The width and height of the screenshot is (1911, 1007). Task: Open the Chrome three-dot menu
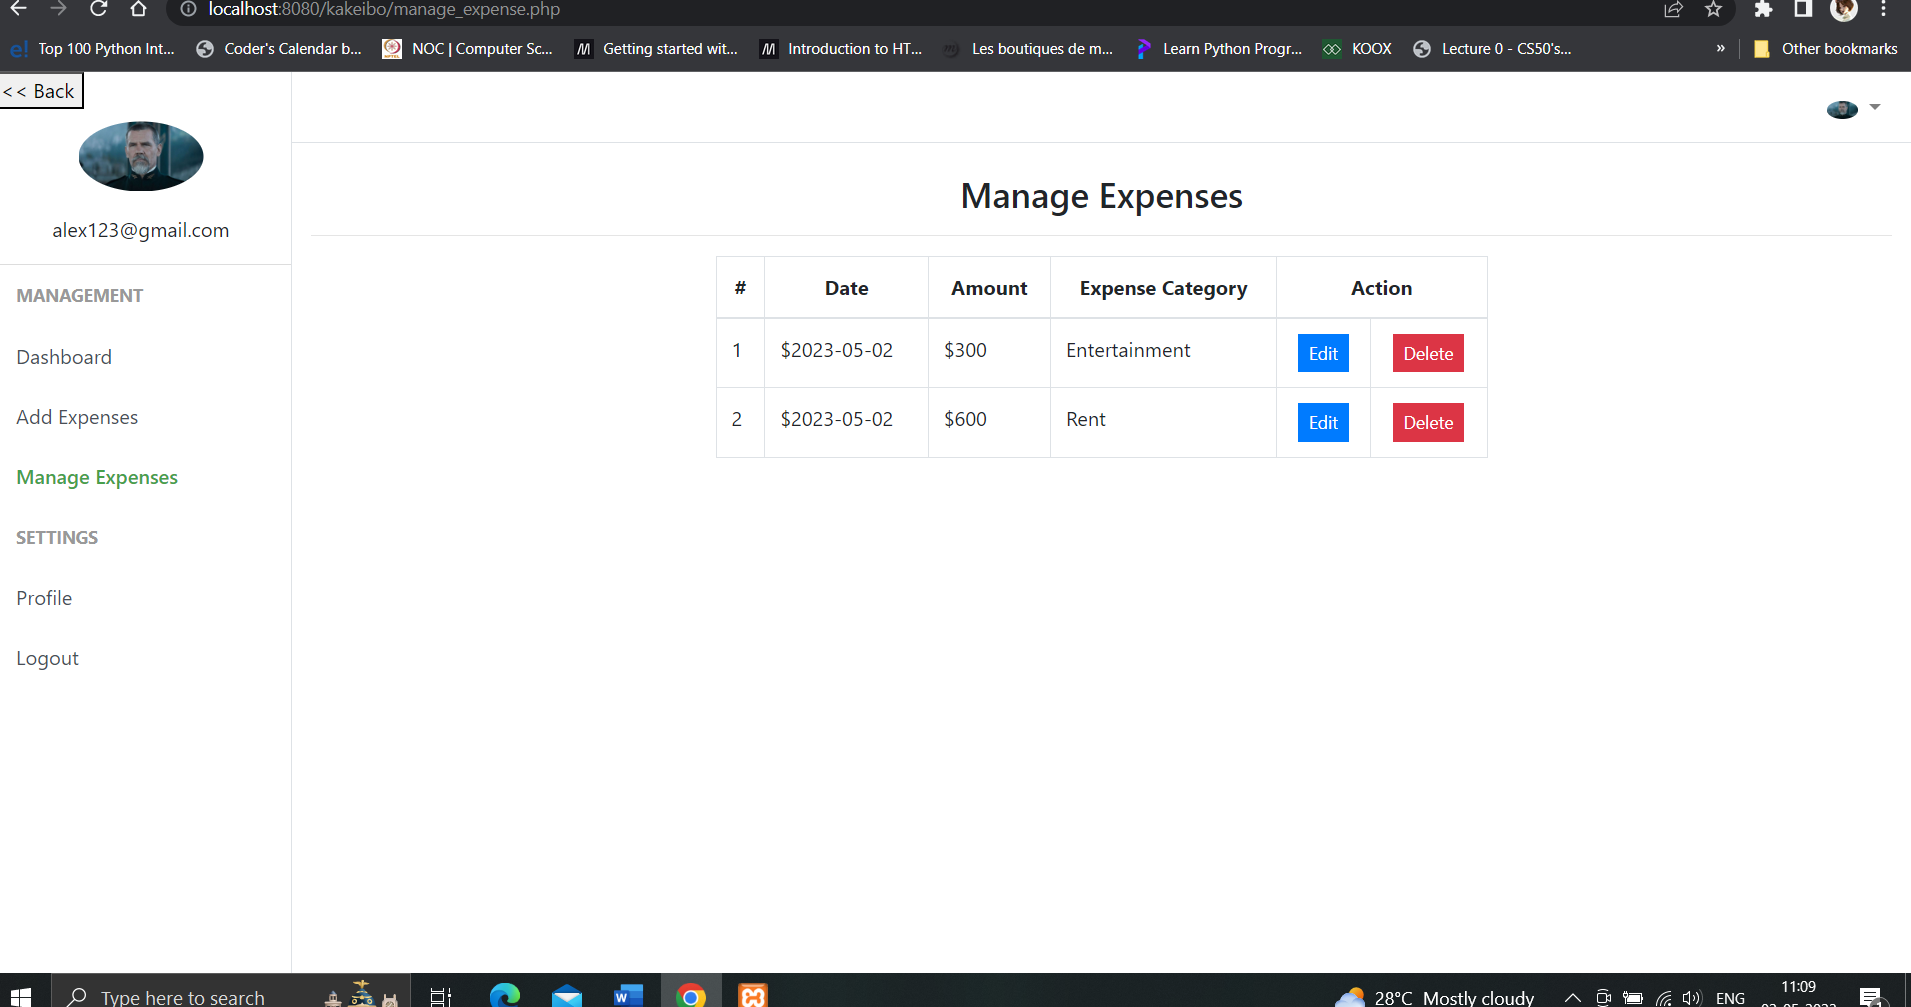pyautogui.click(x=1884, y=10)
